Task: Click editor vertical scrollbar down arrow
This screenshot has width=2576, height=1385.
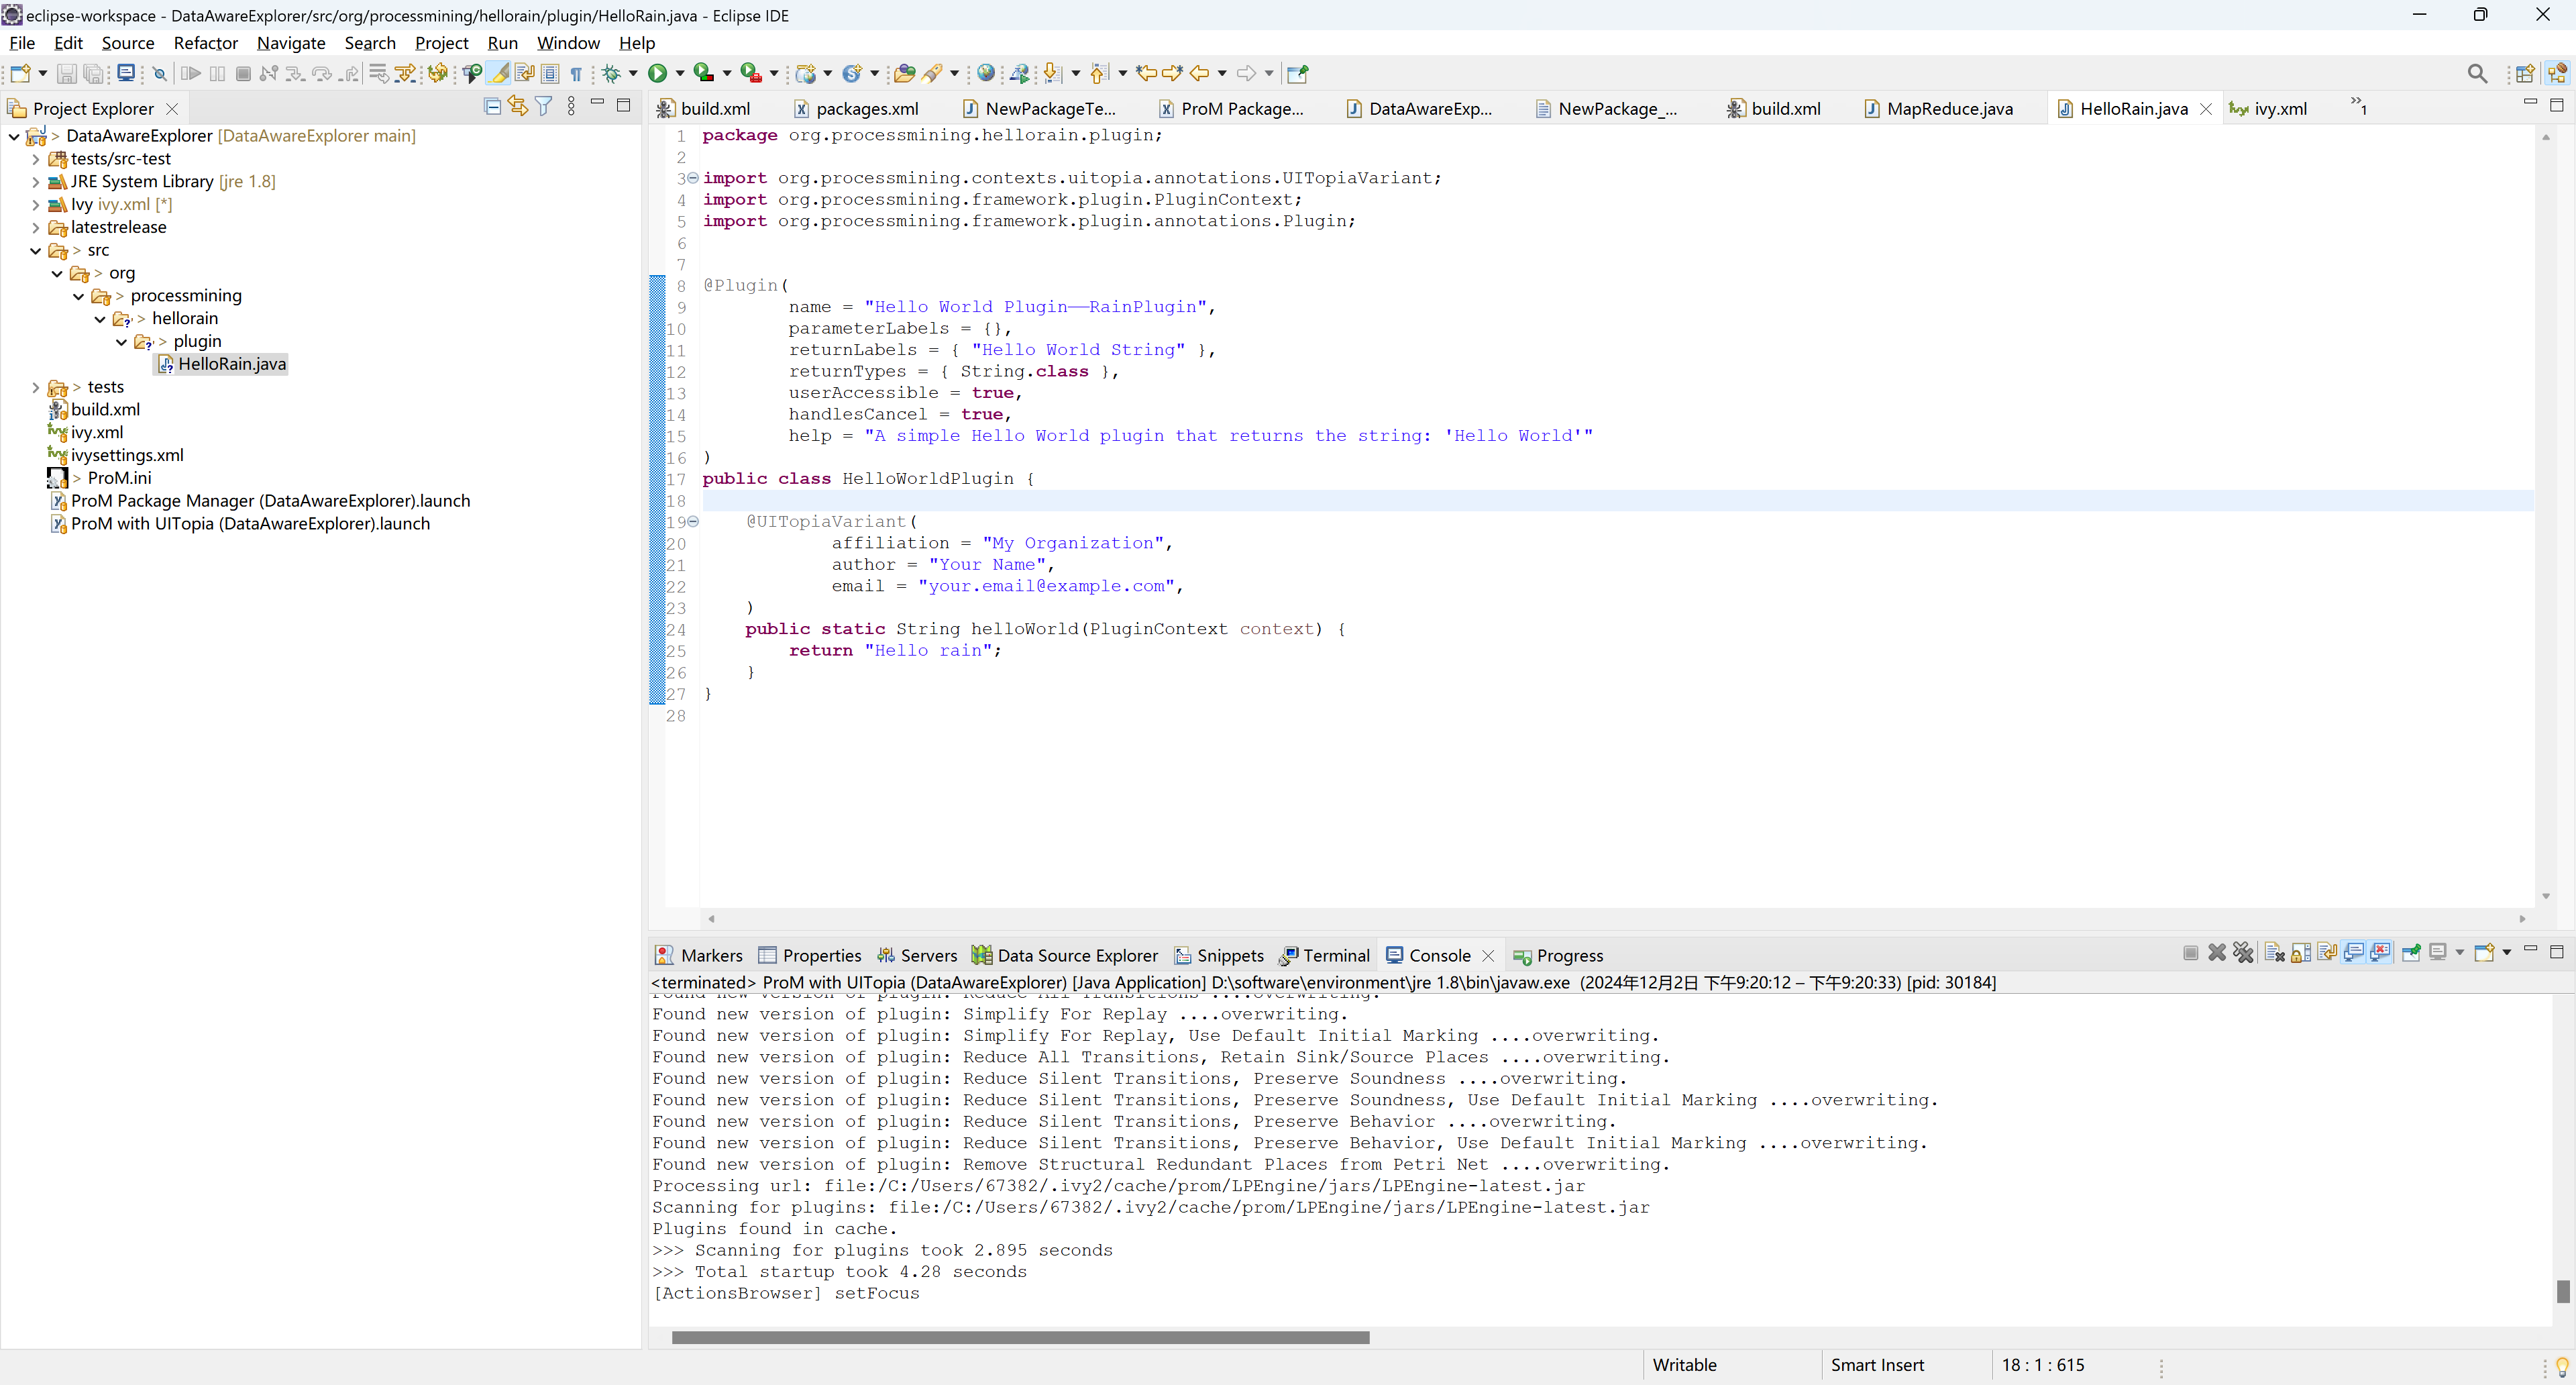Action: point(2546,896)
